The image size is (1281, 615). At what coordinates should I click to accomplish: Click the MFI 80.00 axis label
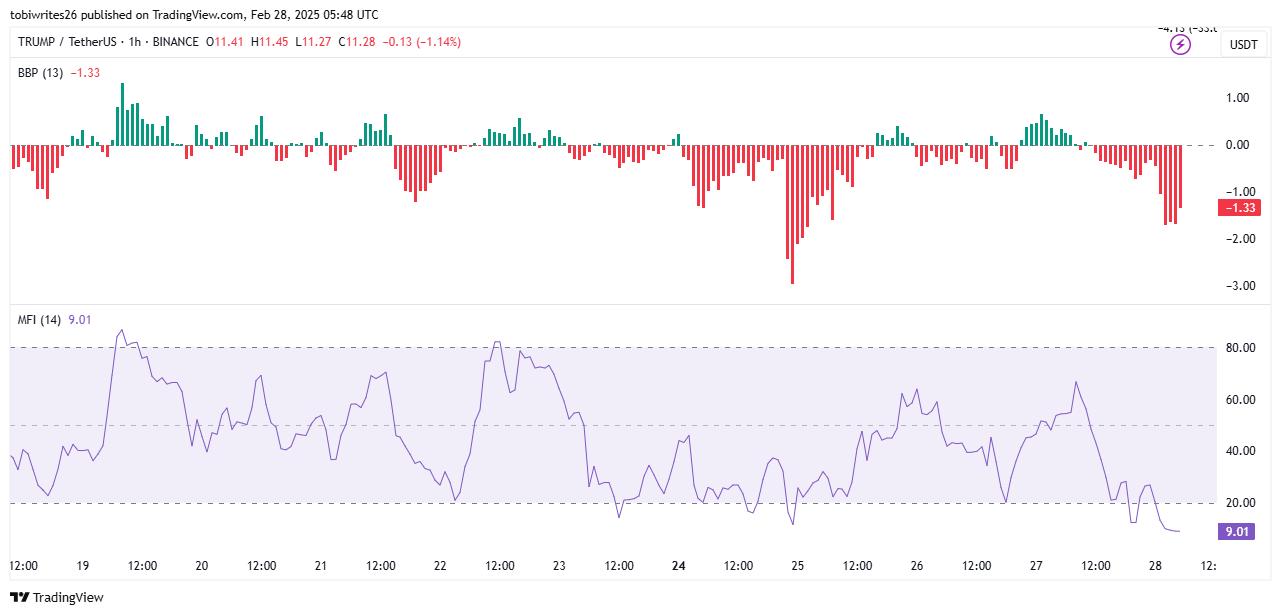1238,348
